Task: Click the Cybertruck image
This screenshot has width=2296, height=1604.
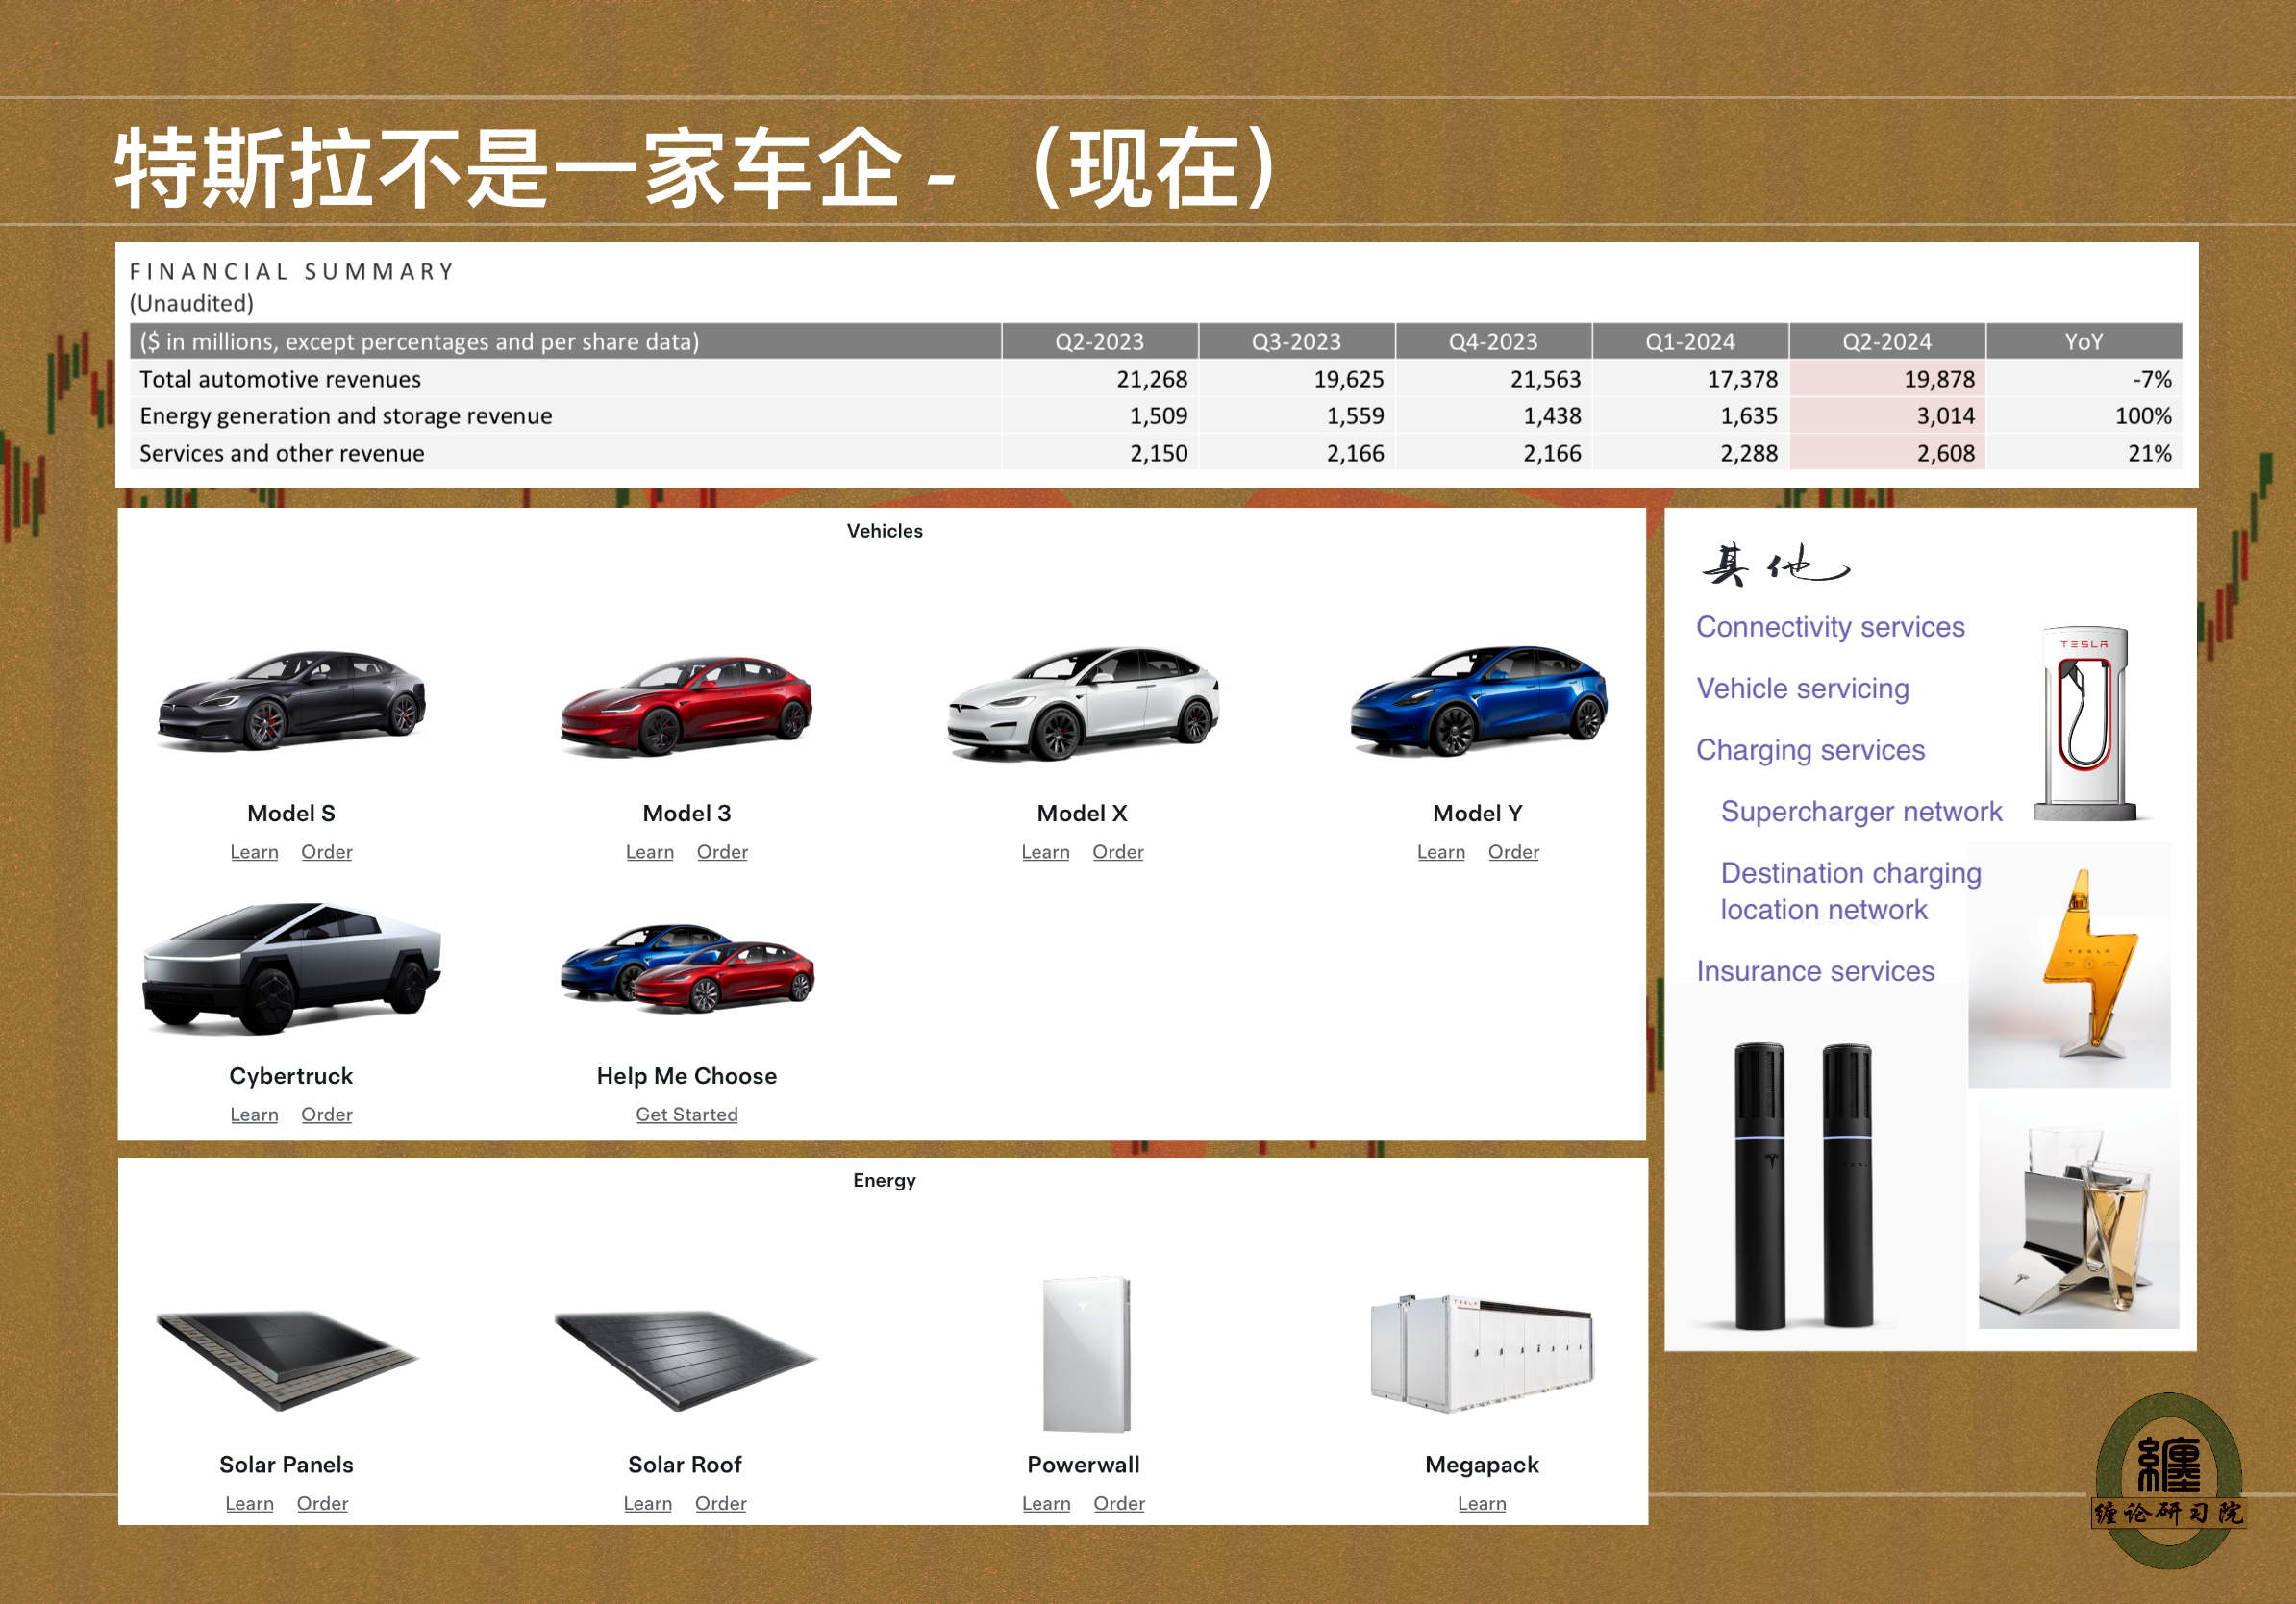Action: pyautogui.click(x=291, y=966)
